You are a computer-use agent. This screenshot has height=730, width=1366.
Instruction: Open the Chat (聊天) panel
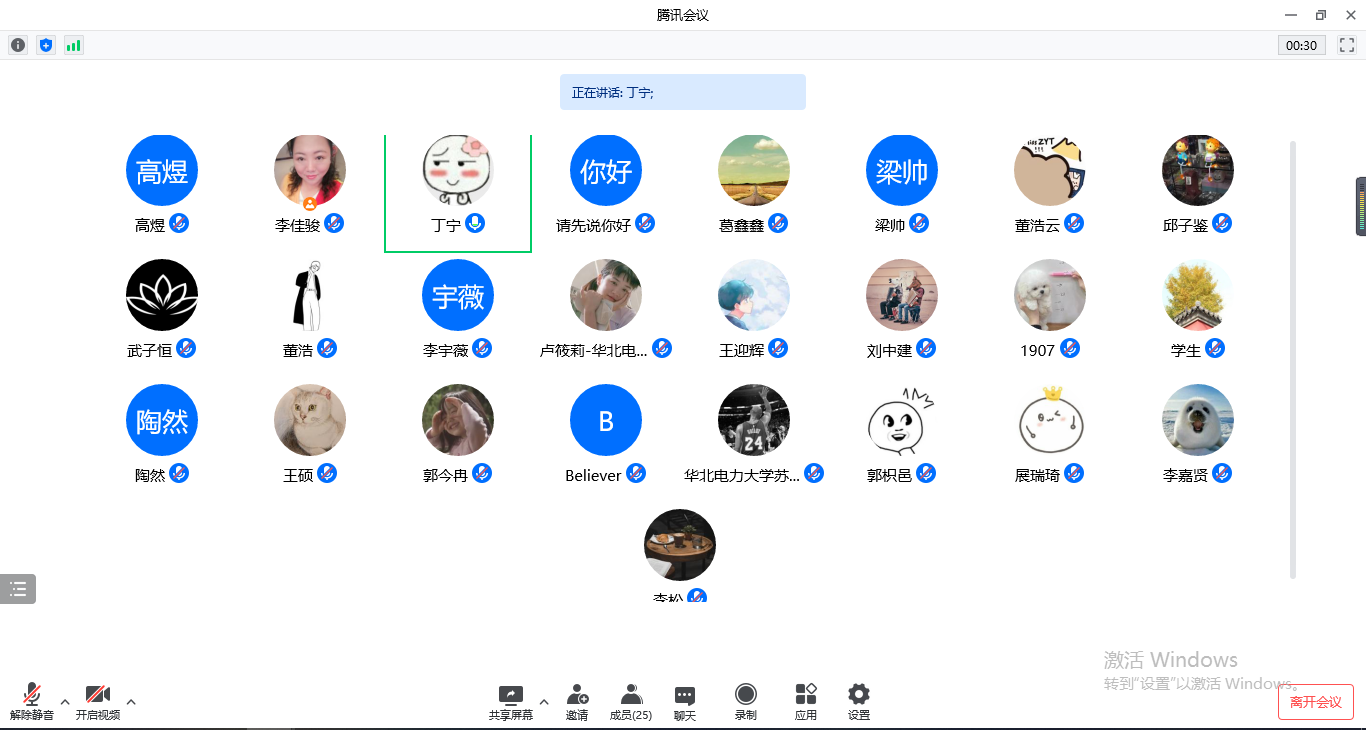click(x=685, y=702)
